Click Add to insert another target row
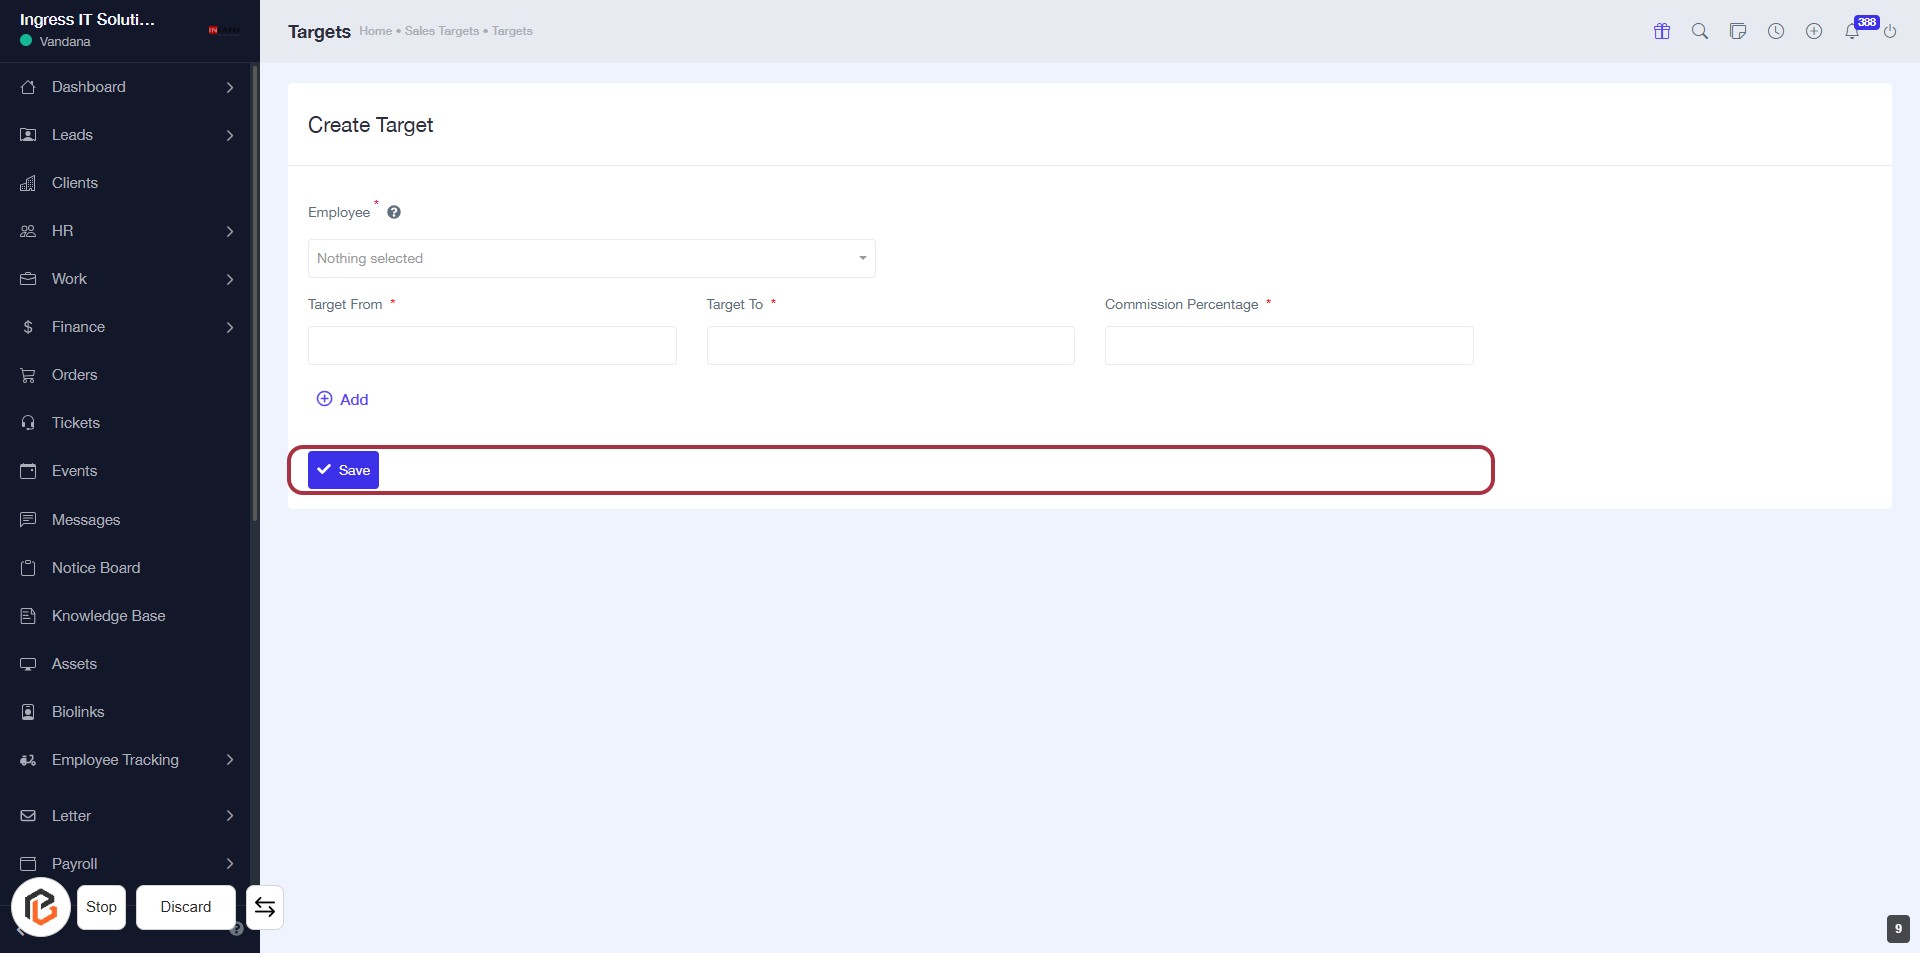 tap(343, 399)
